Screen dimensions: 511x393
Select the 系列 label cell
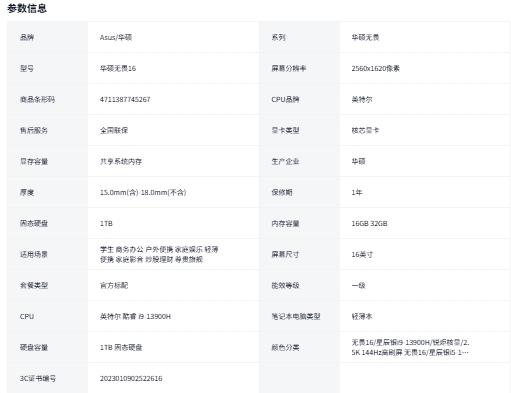point(278,37)
